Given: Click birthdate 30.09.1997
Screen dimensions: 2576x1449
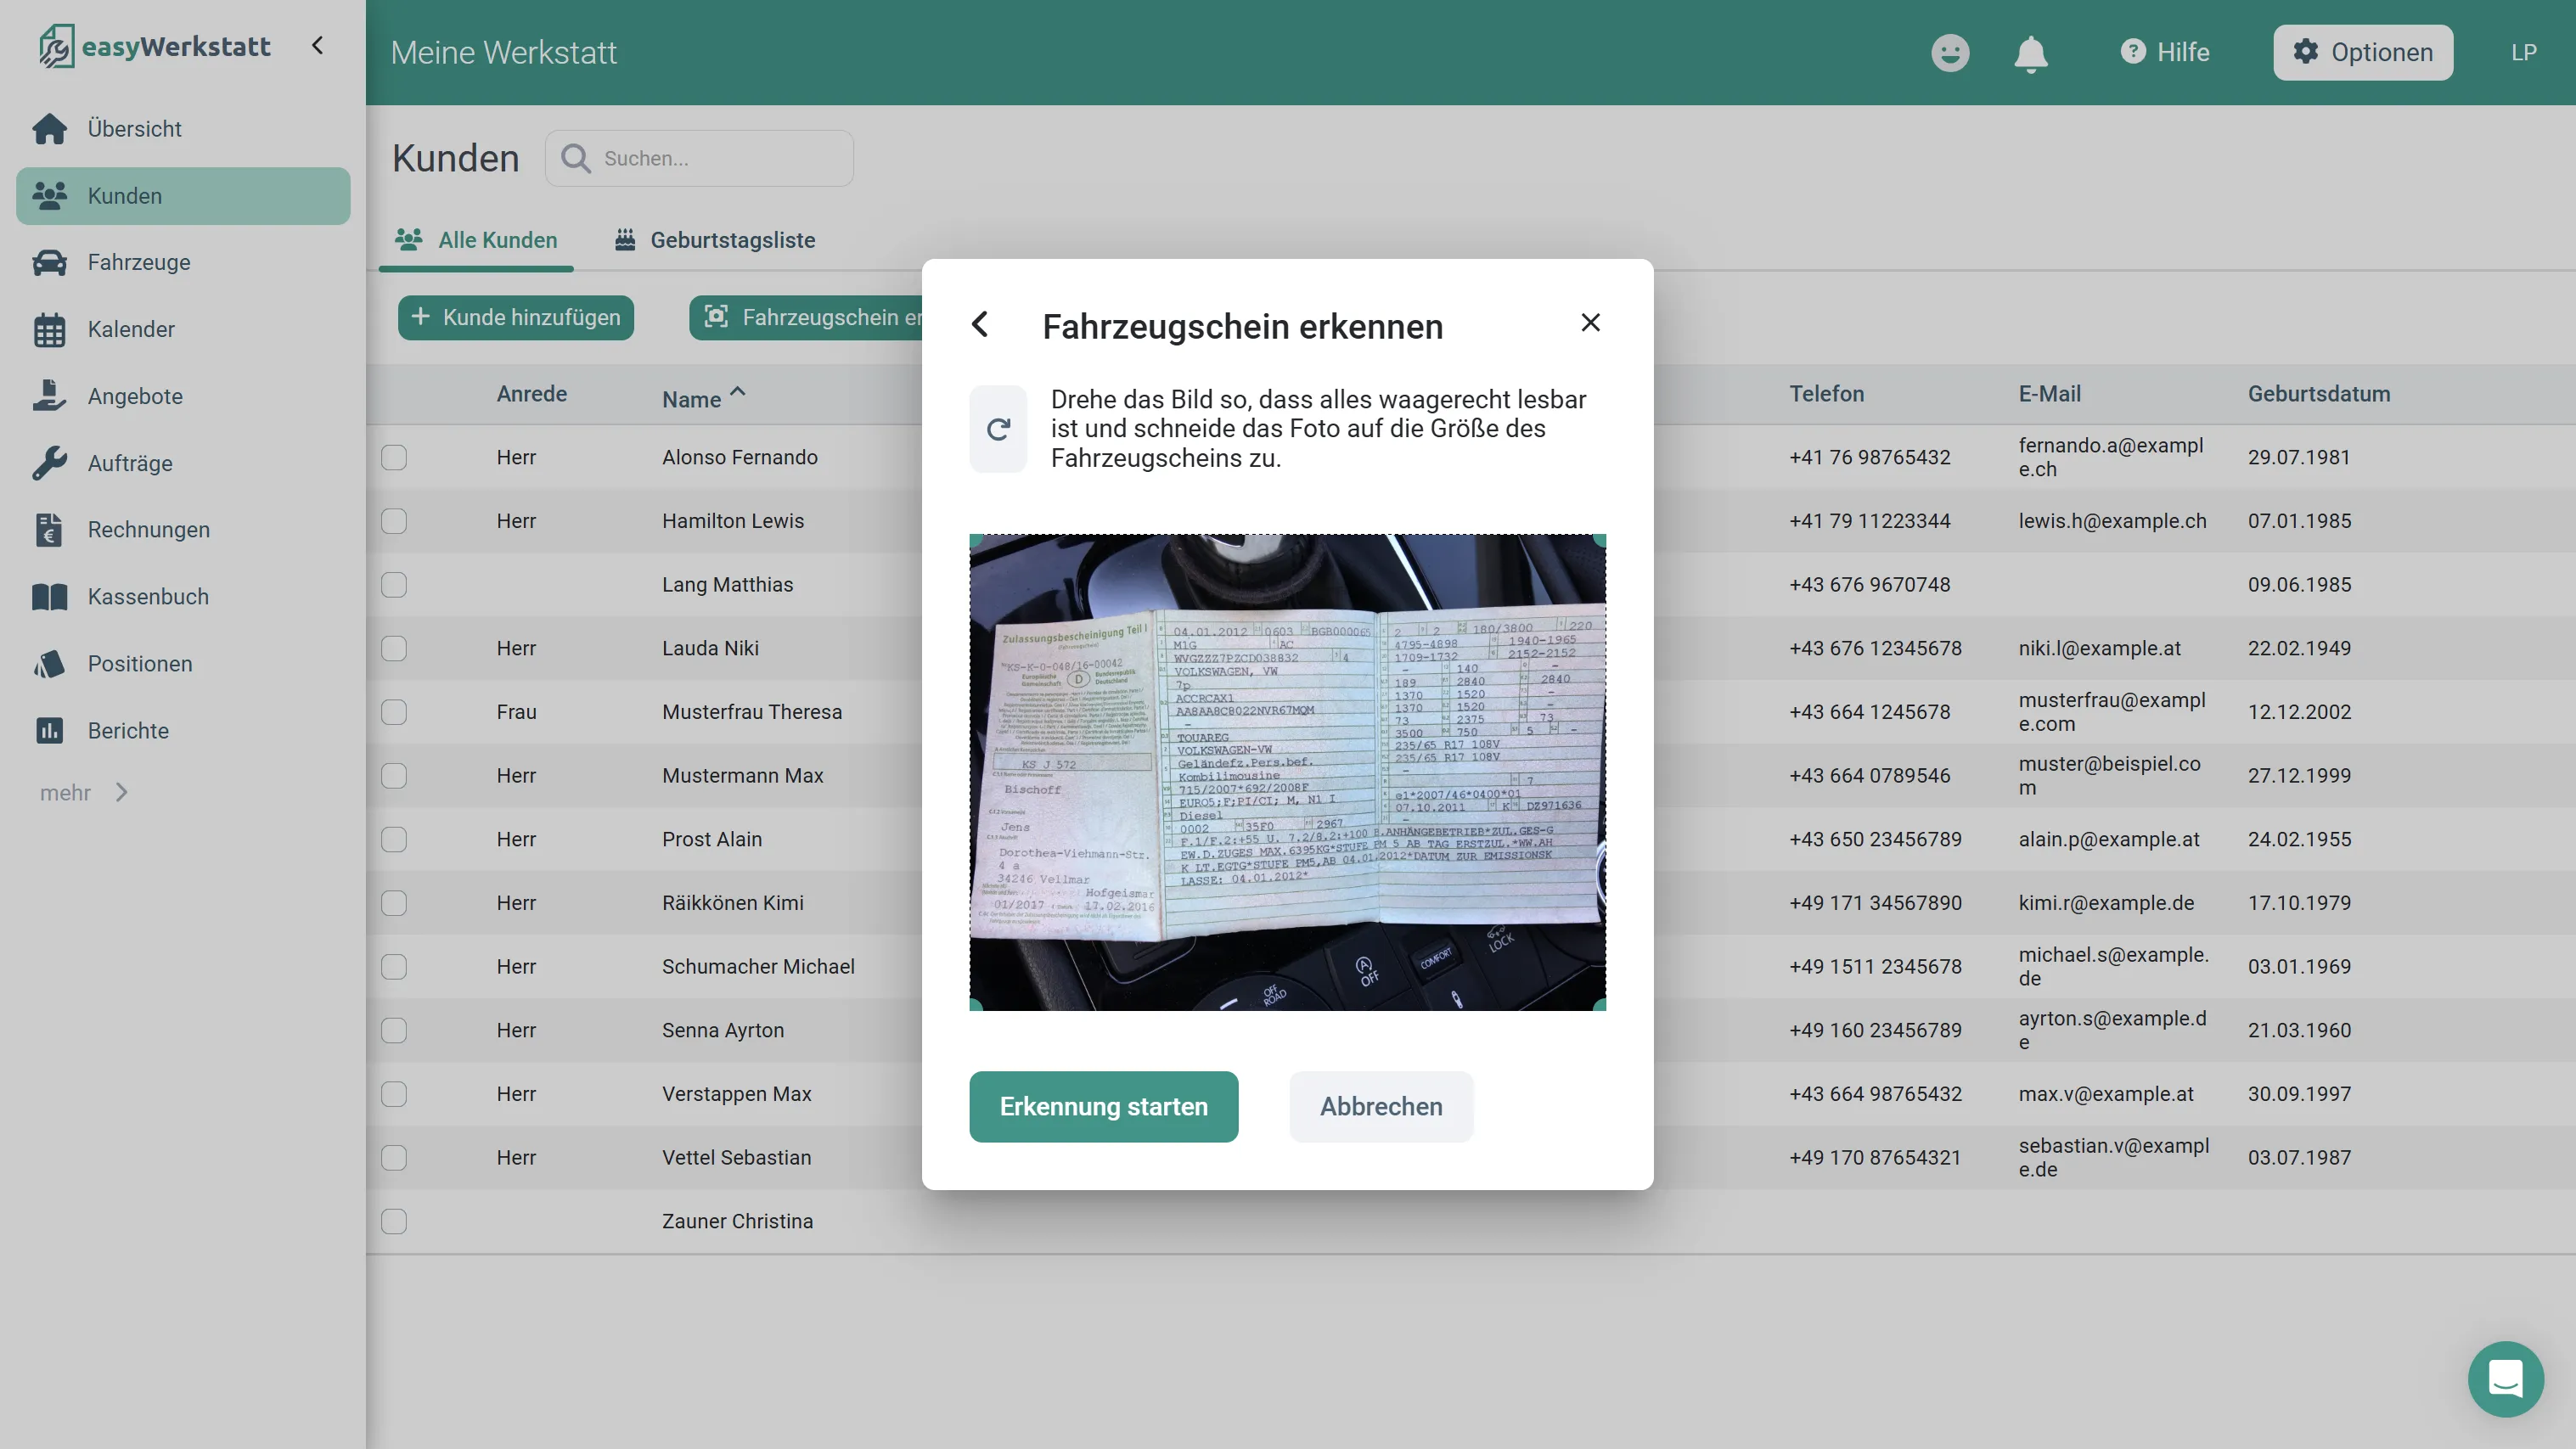Looking at the screenshot, I should coord(2299,1094).
